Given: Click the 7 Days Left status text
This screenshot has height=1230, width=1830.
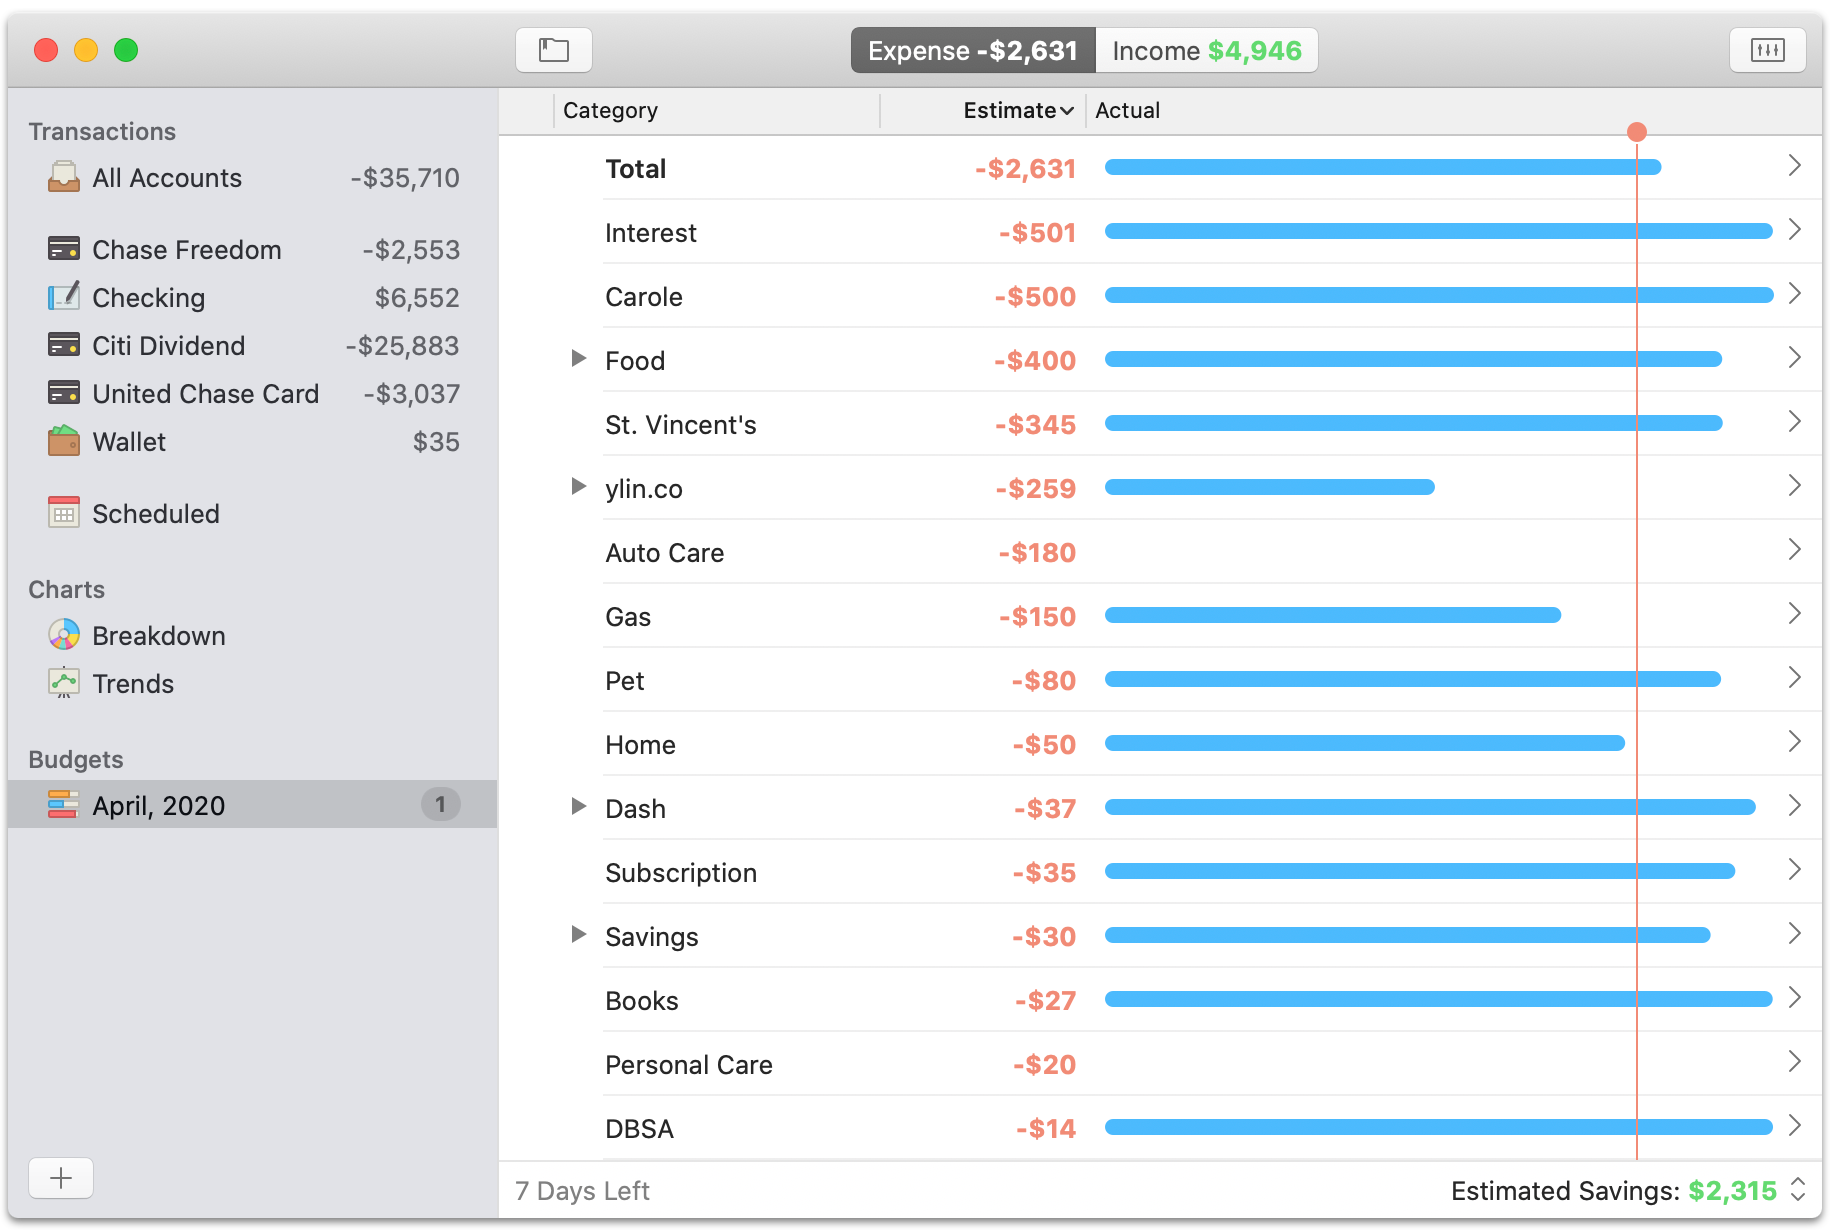Looking at the screenshot, I should pyautogui.click(x=582, y=1191).
